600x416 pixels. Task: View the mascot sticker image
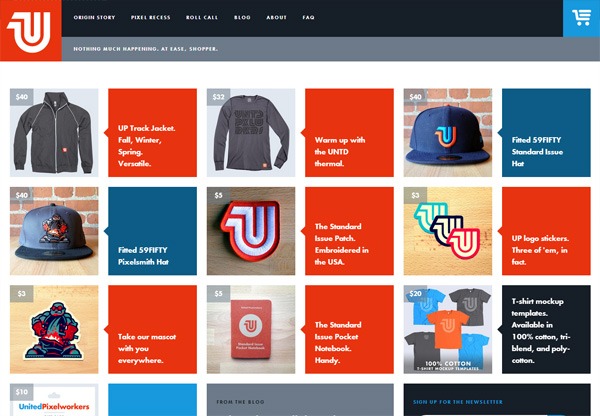54,330
